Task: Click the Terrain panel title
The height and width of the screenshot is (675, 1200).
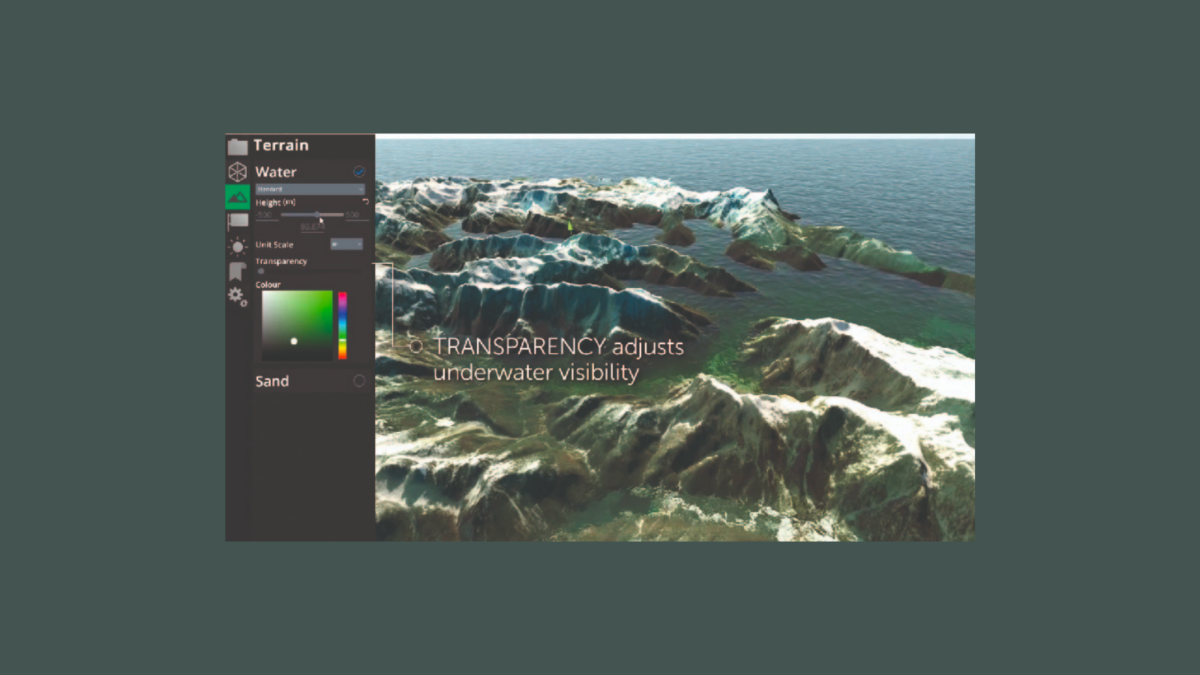Action: click(x=281, y=146)
